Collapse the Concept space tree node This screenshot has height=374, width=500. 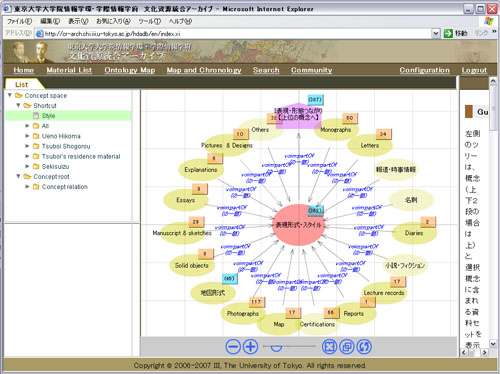point(10,95)
